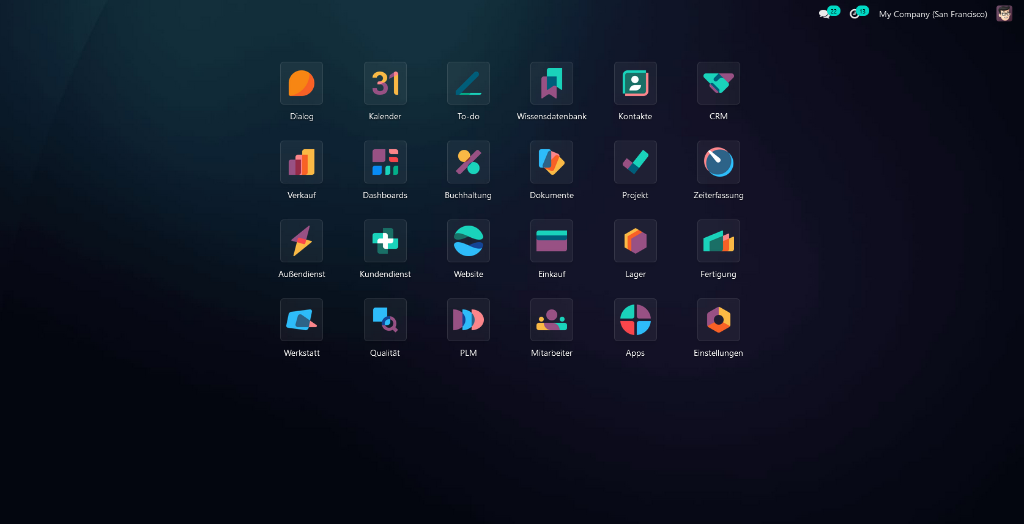Open the chat messages notification icon
This screenshot has height=524, width=1024.
point(828,13)
